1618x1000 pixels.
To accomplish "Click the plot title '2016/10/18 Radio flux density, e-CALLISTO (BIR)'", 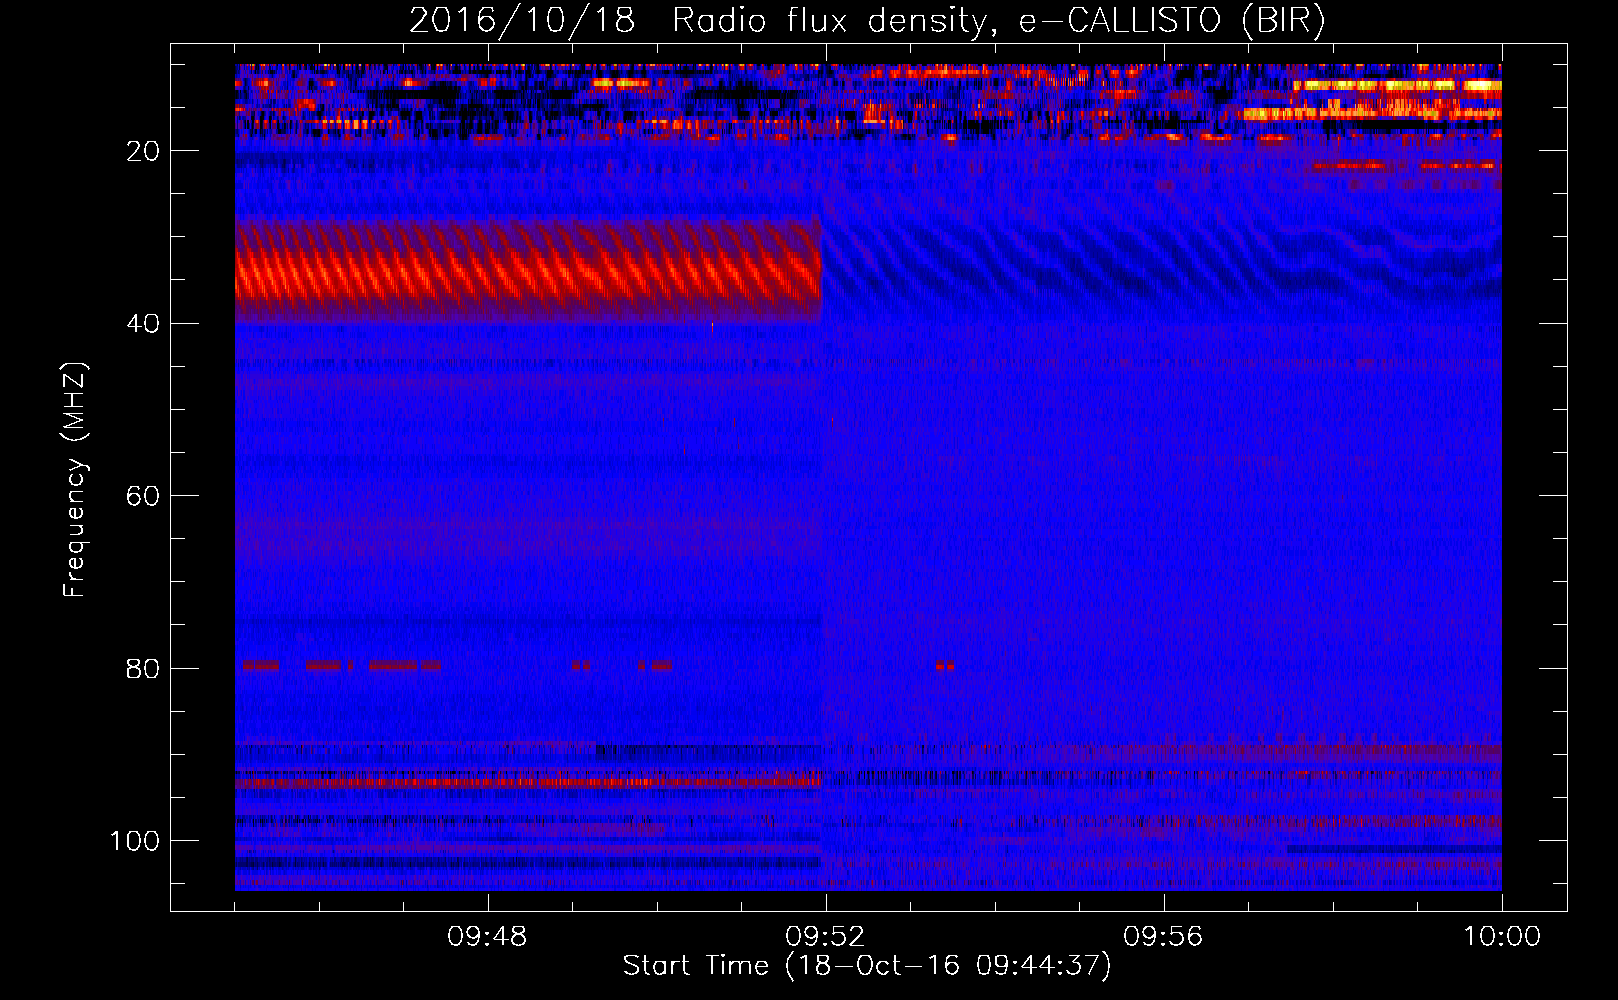I will point(867,20).
